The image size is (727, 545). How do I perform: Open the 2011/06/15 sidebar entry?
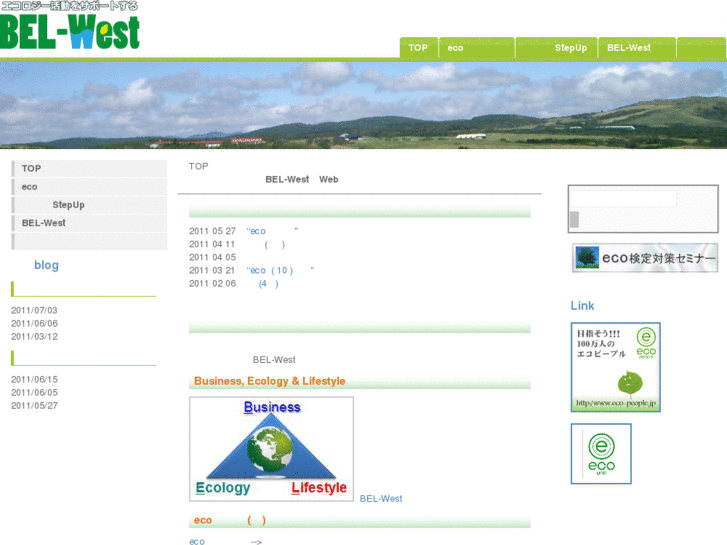pos(34,379)
